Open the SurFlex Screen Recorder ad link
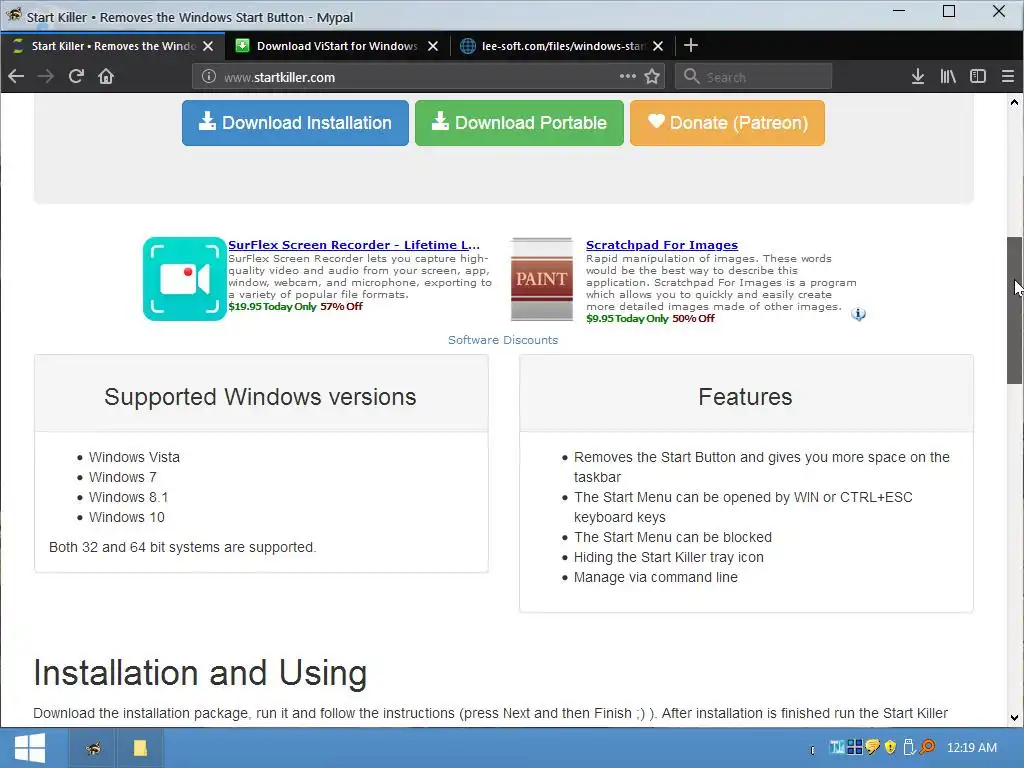This screenshot has height=768, width=1024. click(354, 245)
